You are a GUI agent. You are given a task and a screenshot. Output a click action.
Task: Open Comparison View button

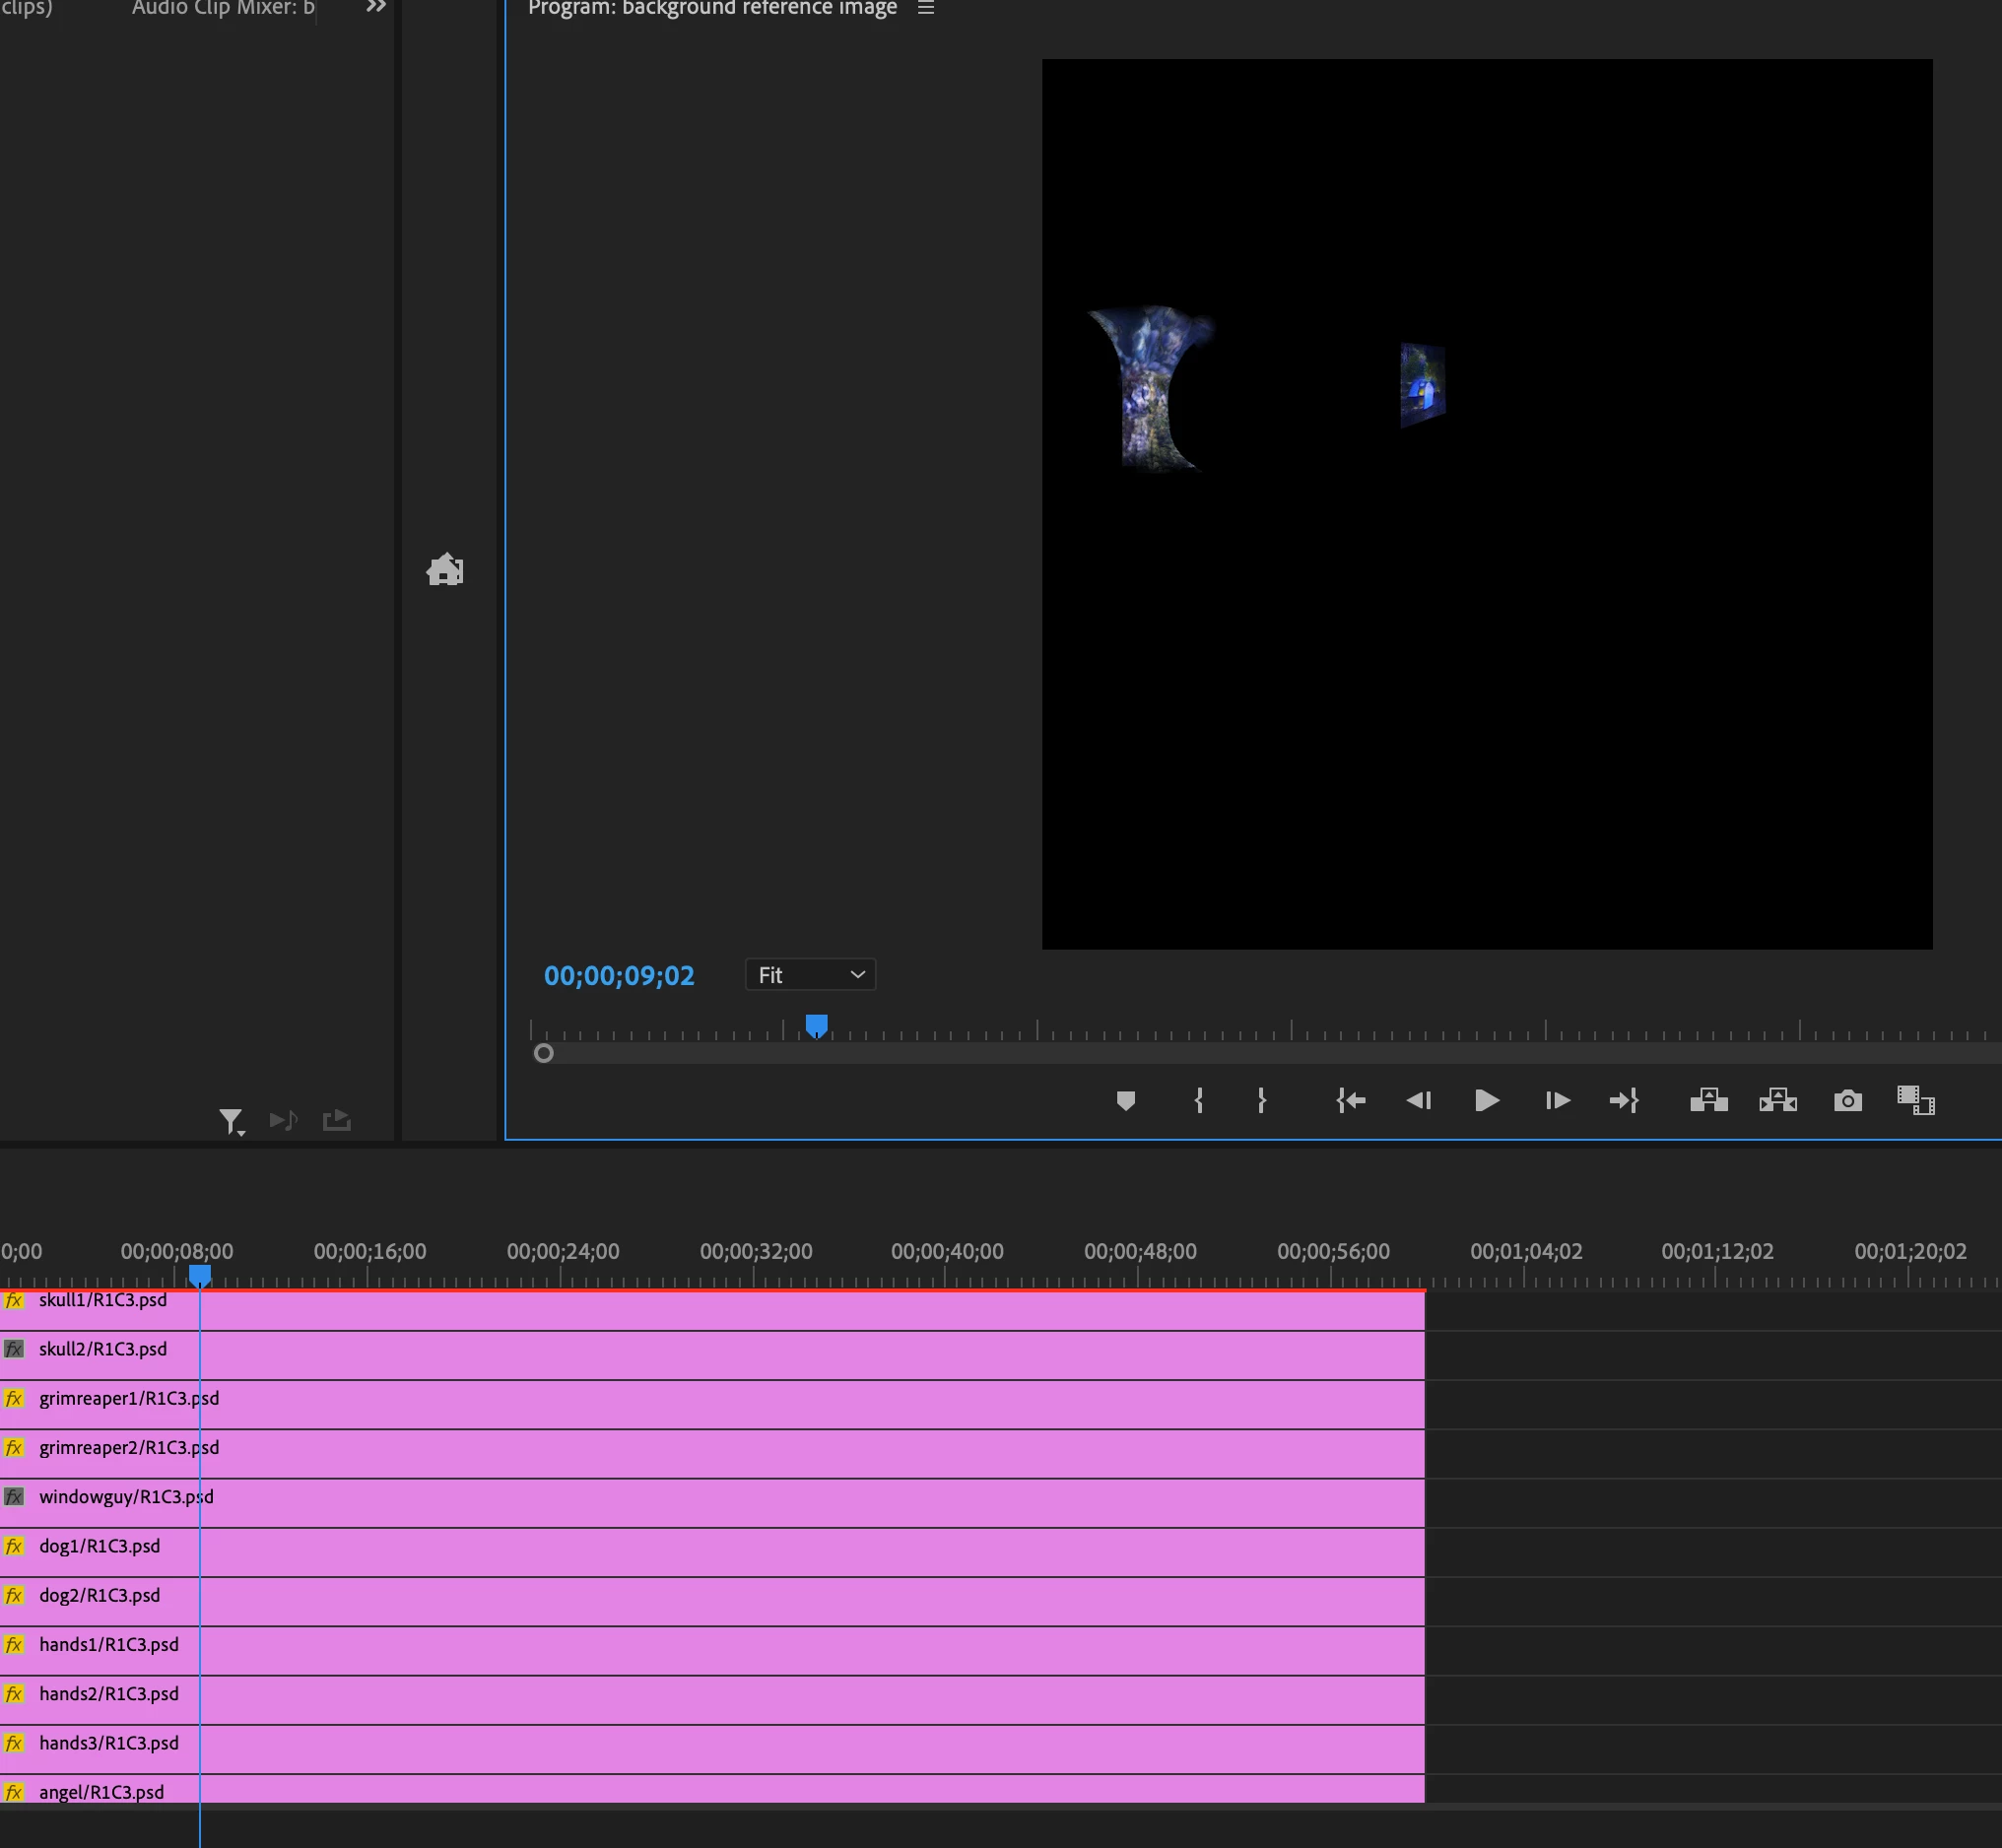click(1915, 1101)
